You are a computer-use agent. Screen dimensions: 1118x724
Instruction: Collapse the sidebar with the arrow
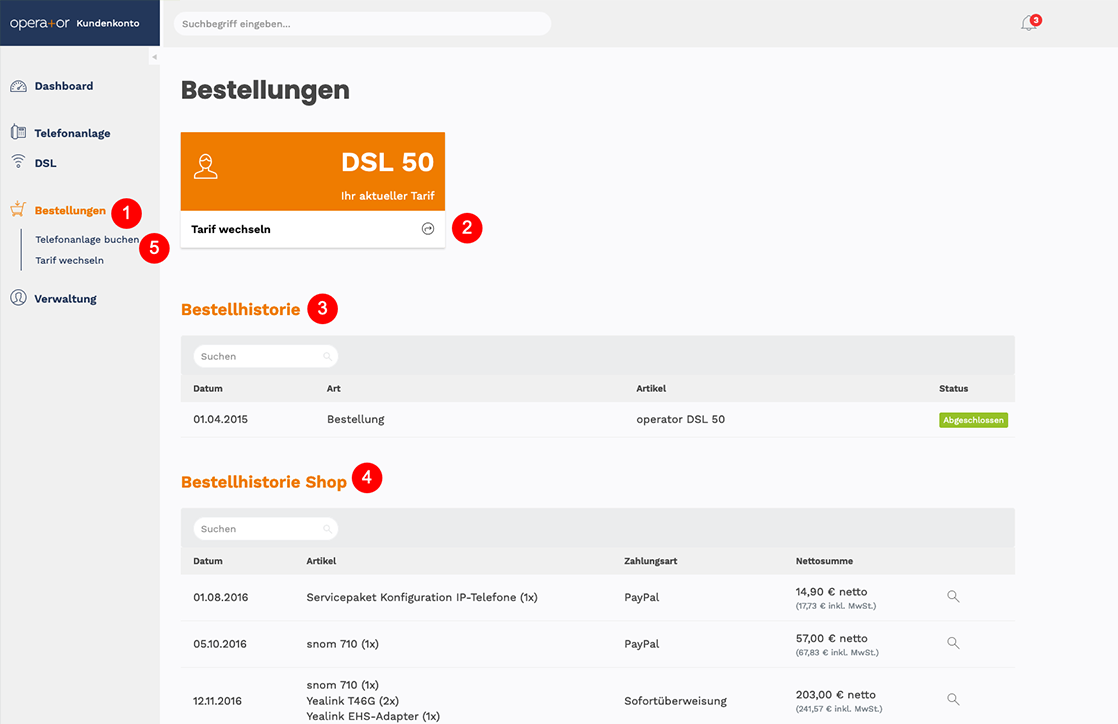coord(154,57)
